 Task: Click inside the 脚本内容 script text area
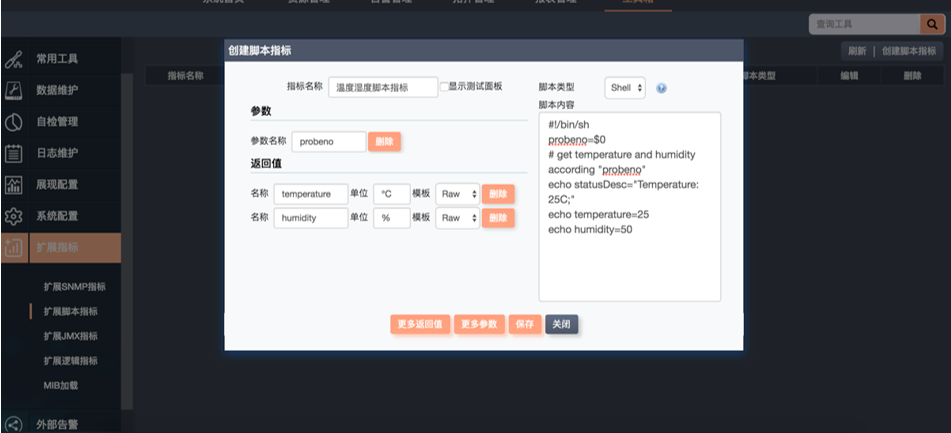click(629, 260)
